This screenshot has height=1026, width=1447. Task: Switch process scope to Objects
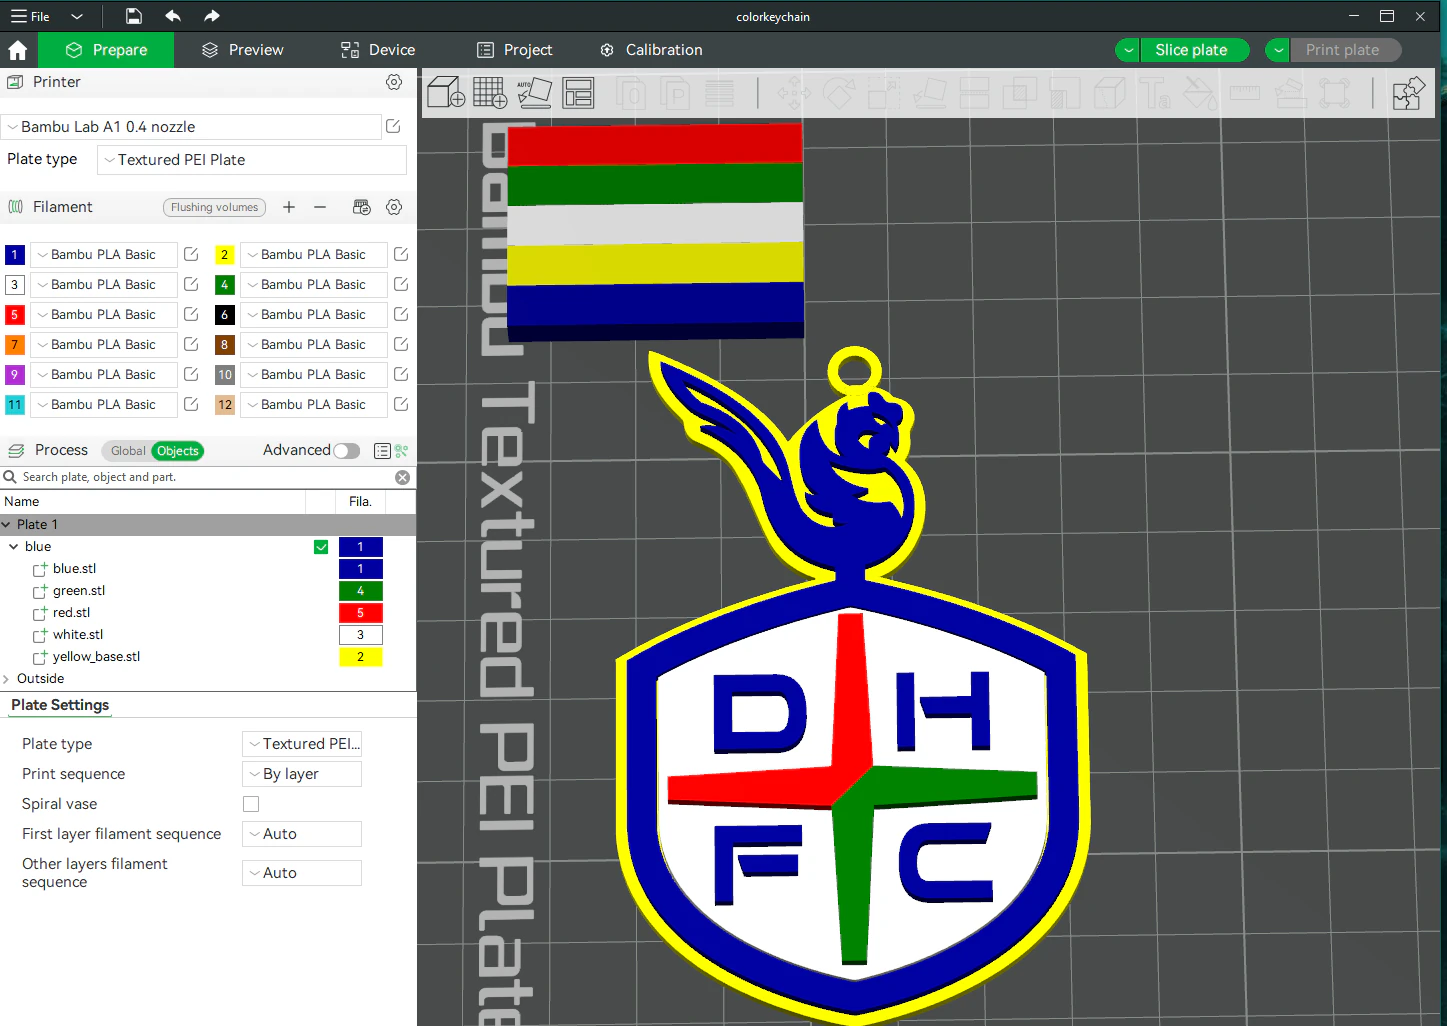coord(178,451)
